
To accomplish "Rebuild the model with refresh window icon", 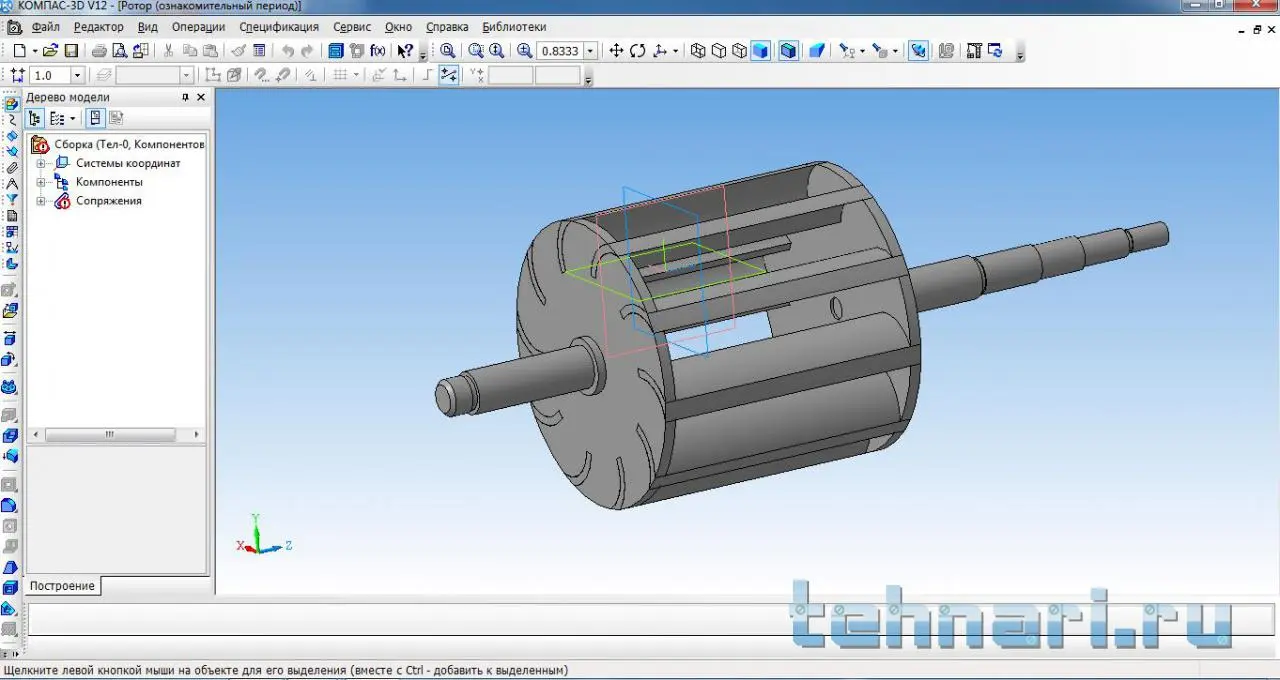I will [x=994, y=50].
